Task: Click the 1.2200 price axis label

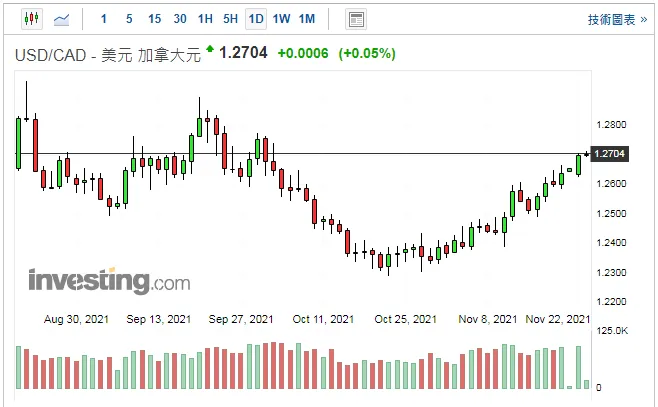Action: pos(611,302)
